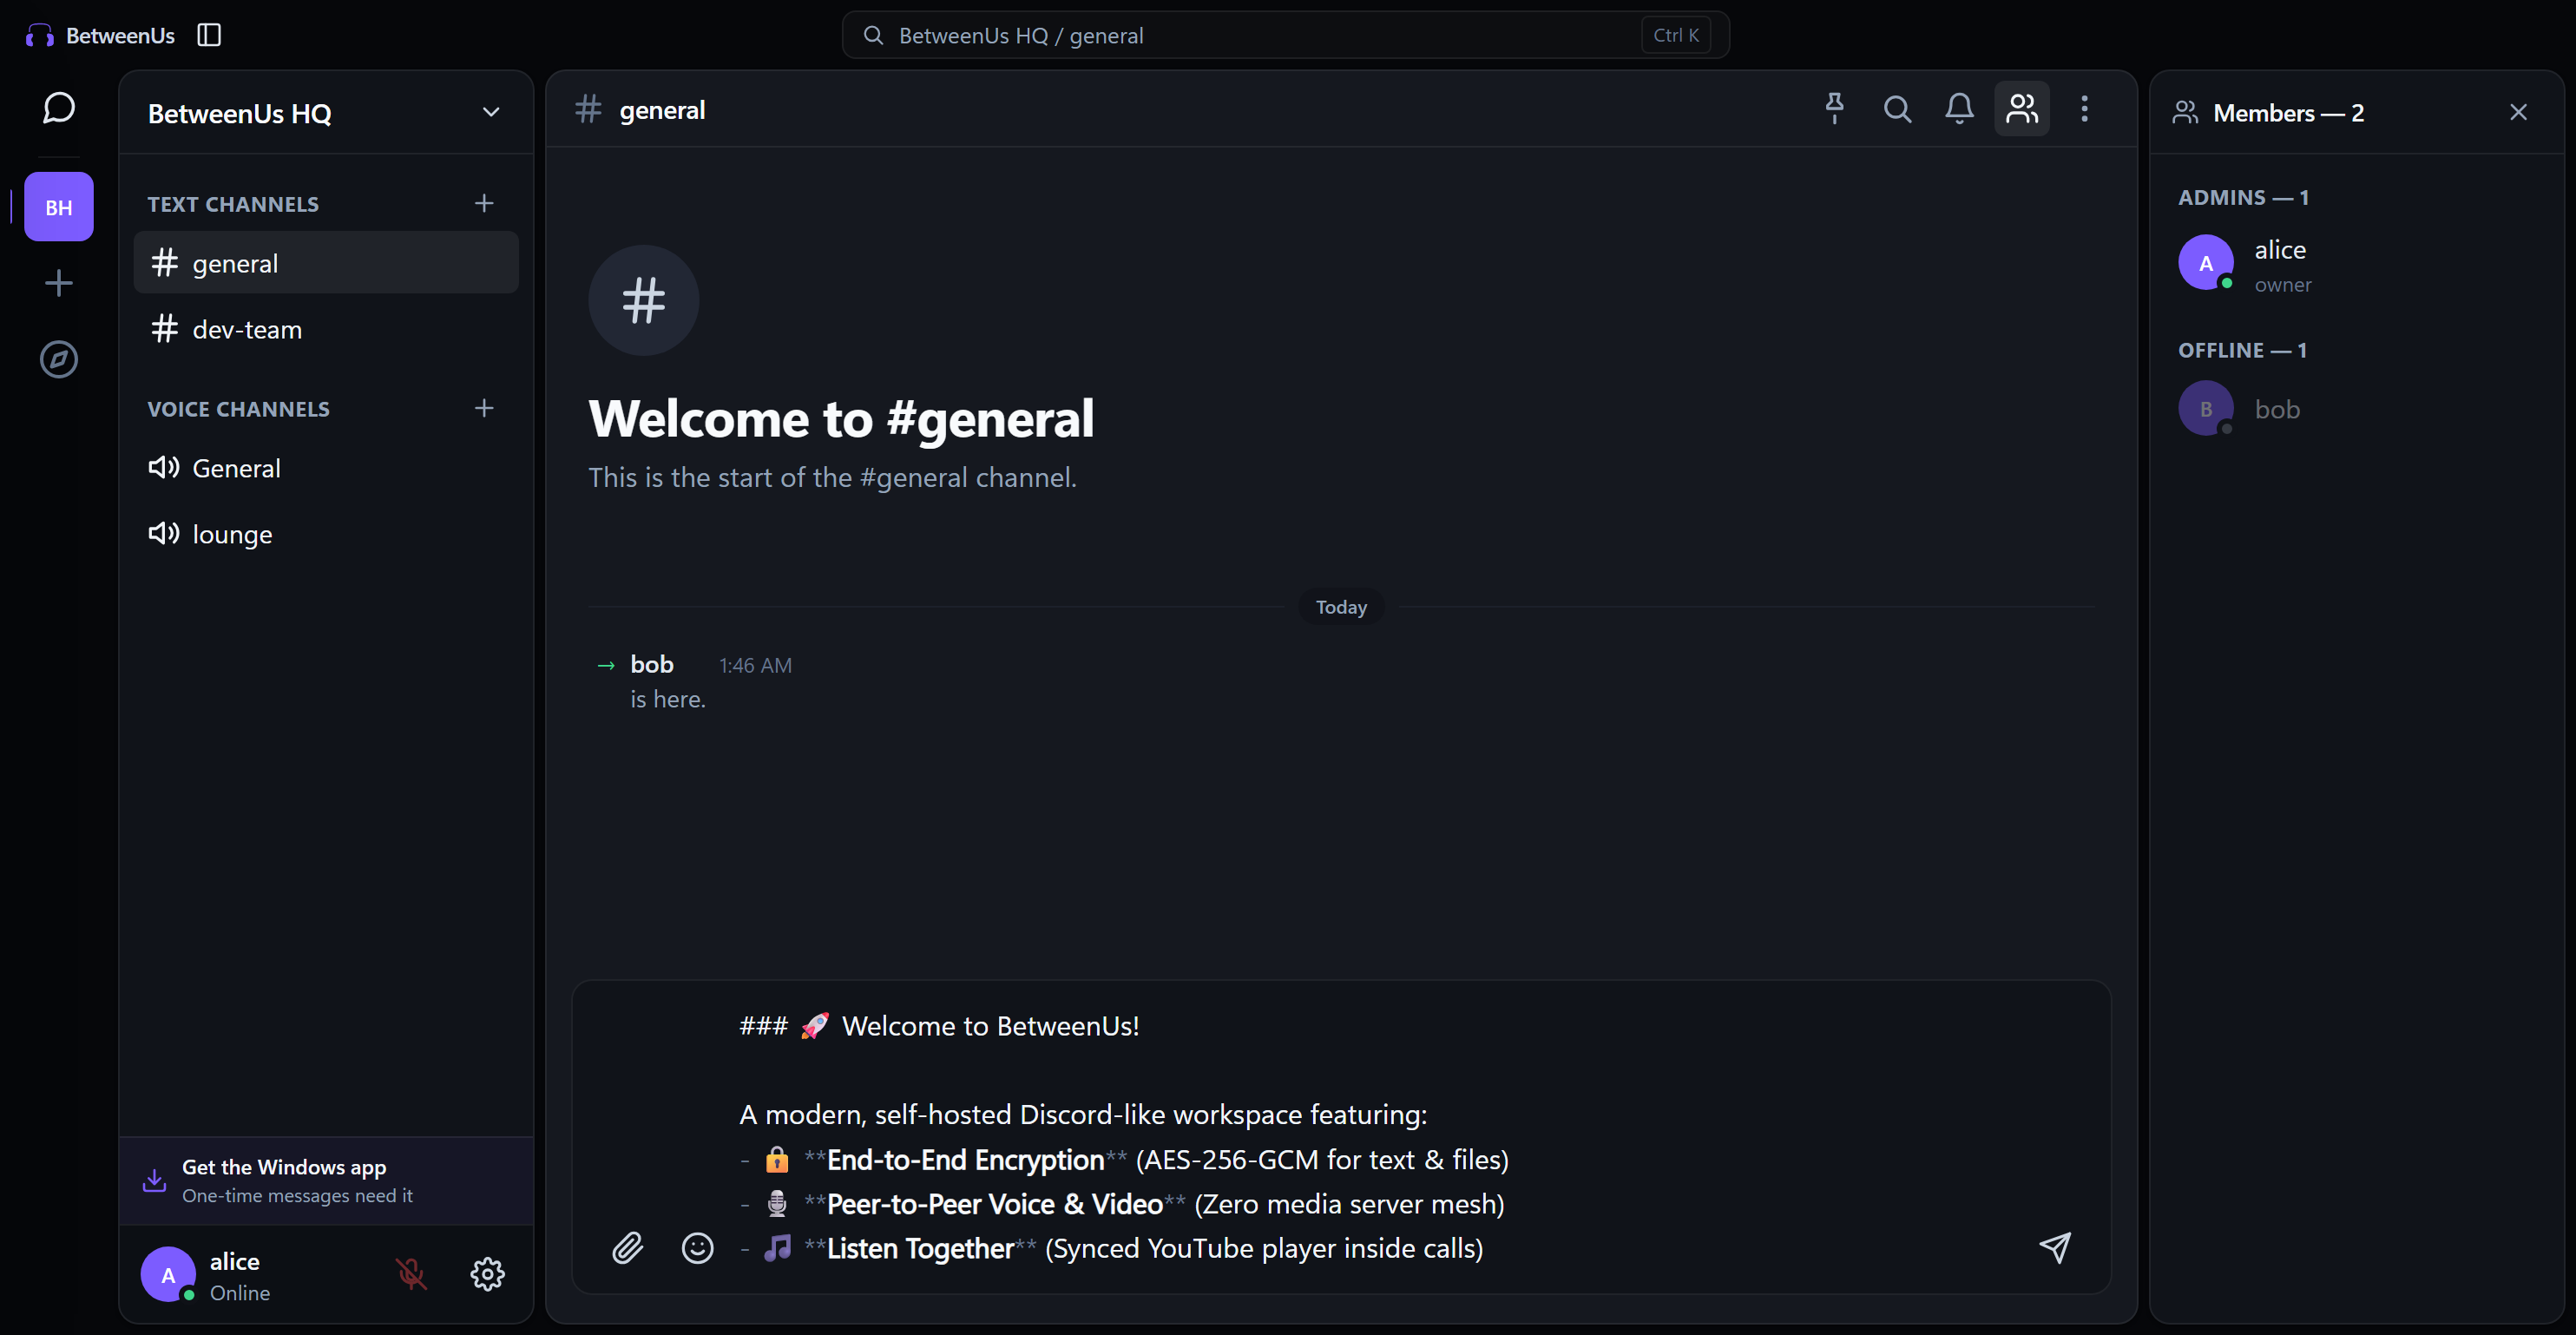Toggle the members list panel

(x=2022, y=108)
